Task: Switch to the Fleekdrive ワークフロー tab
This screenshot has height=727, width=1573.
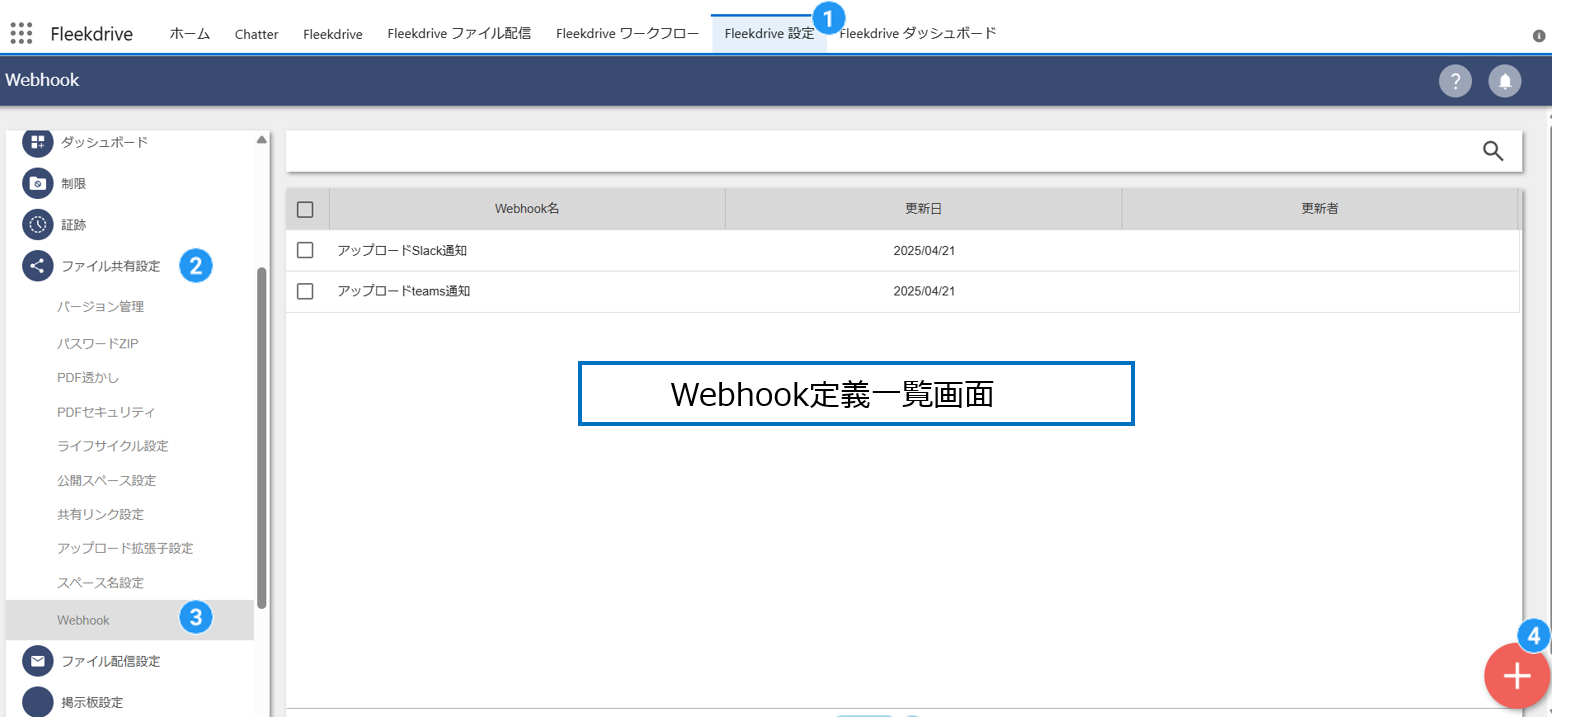Action: [627, 34]
